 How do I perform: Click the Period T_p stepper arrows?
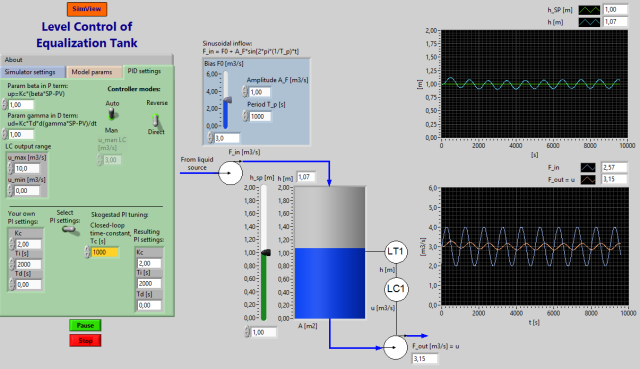[x=244, y=116]
